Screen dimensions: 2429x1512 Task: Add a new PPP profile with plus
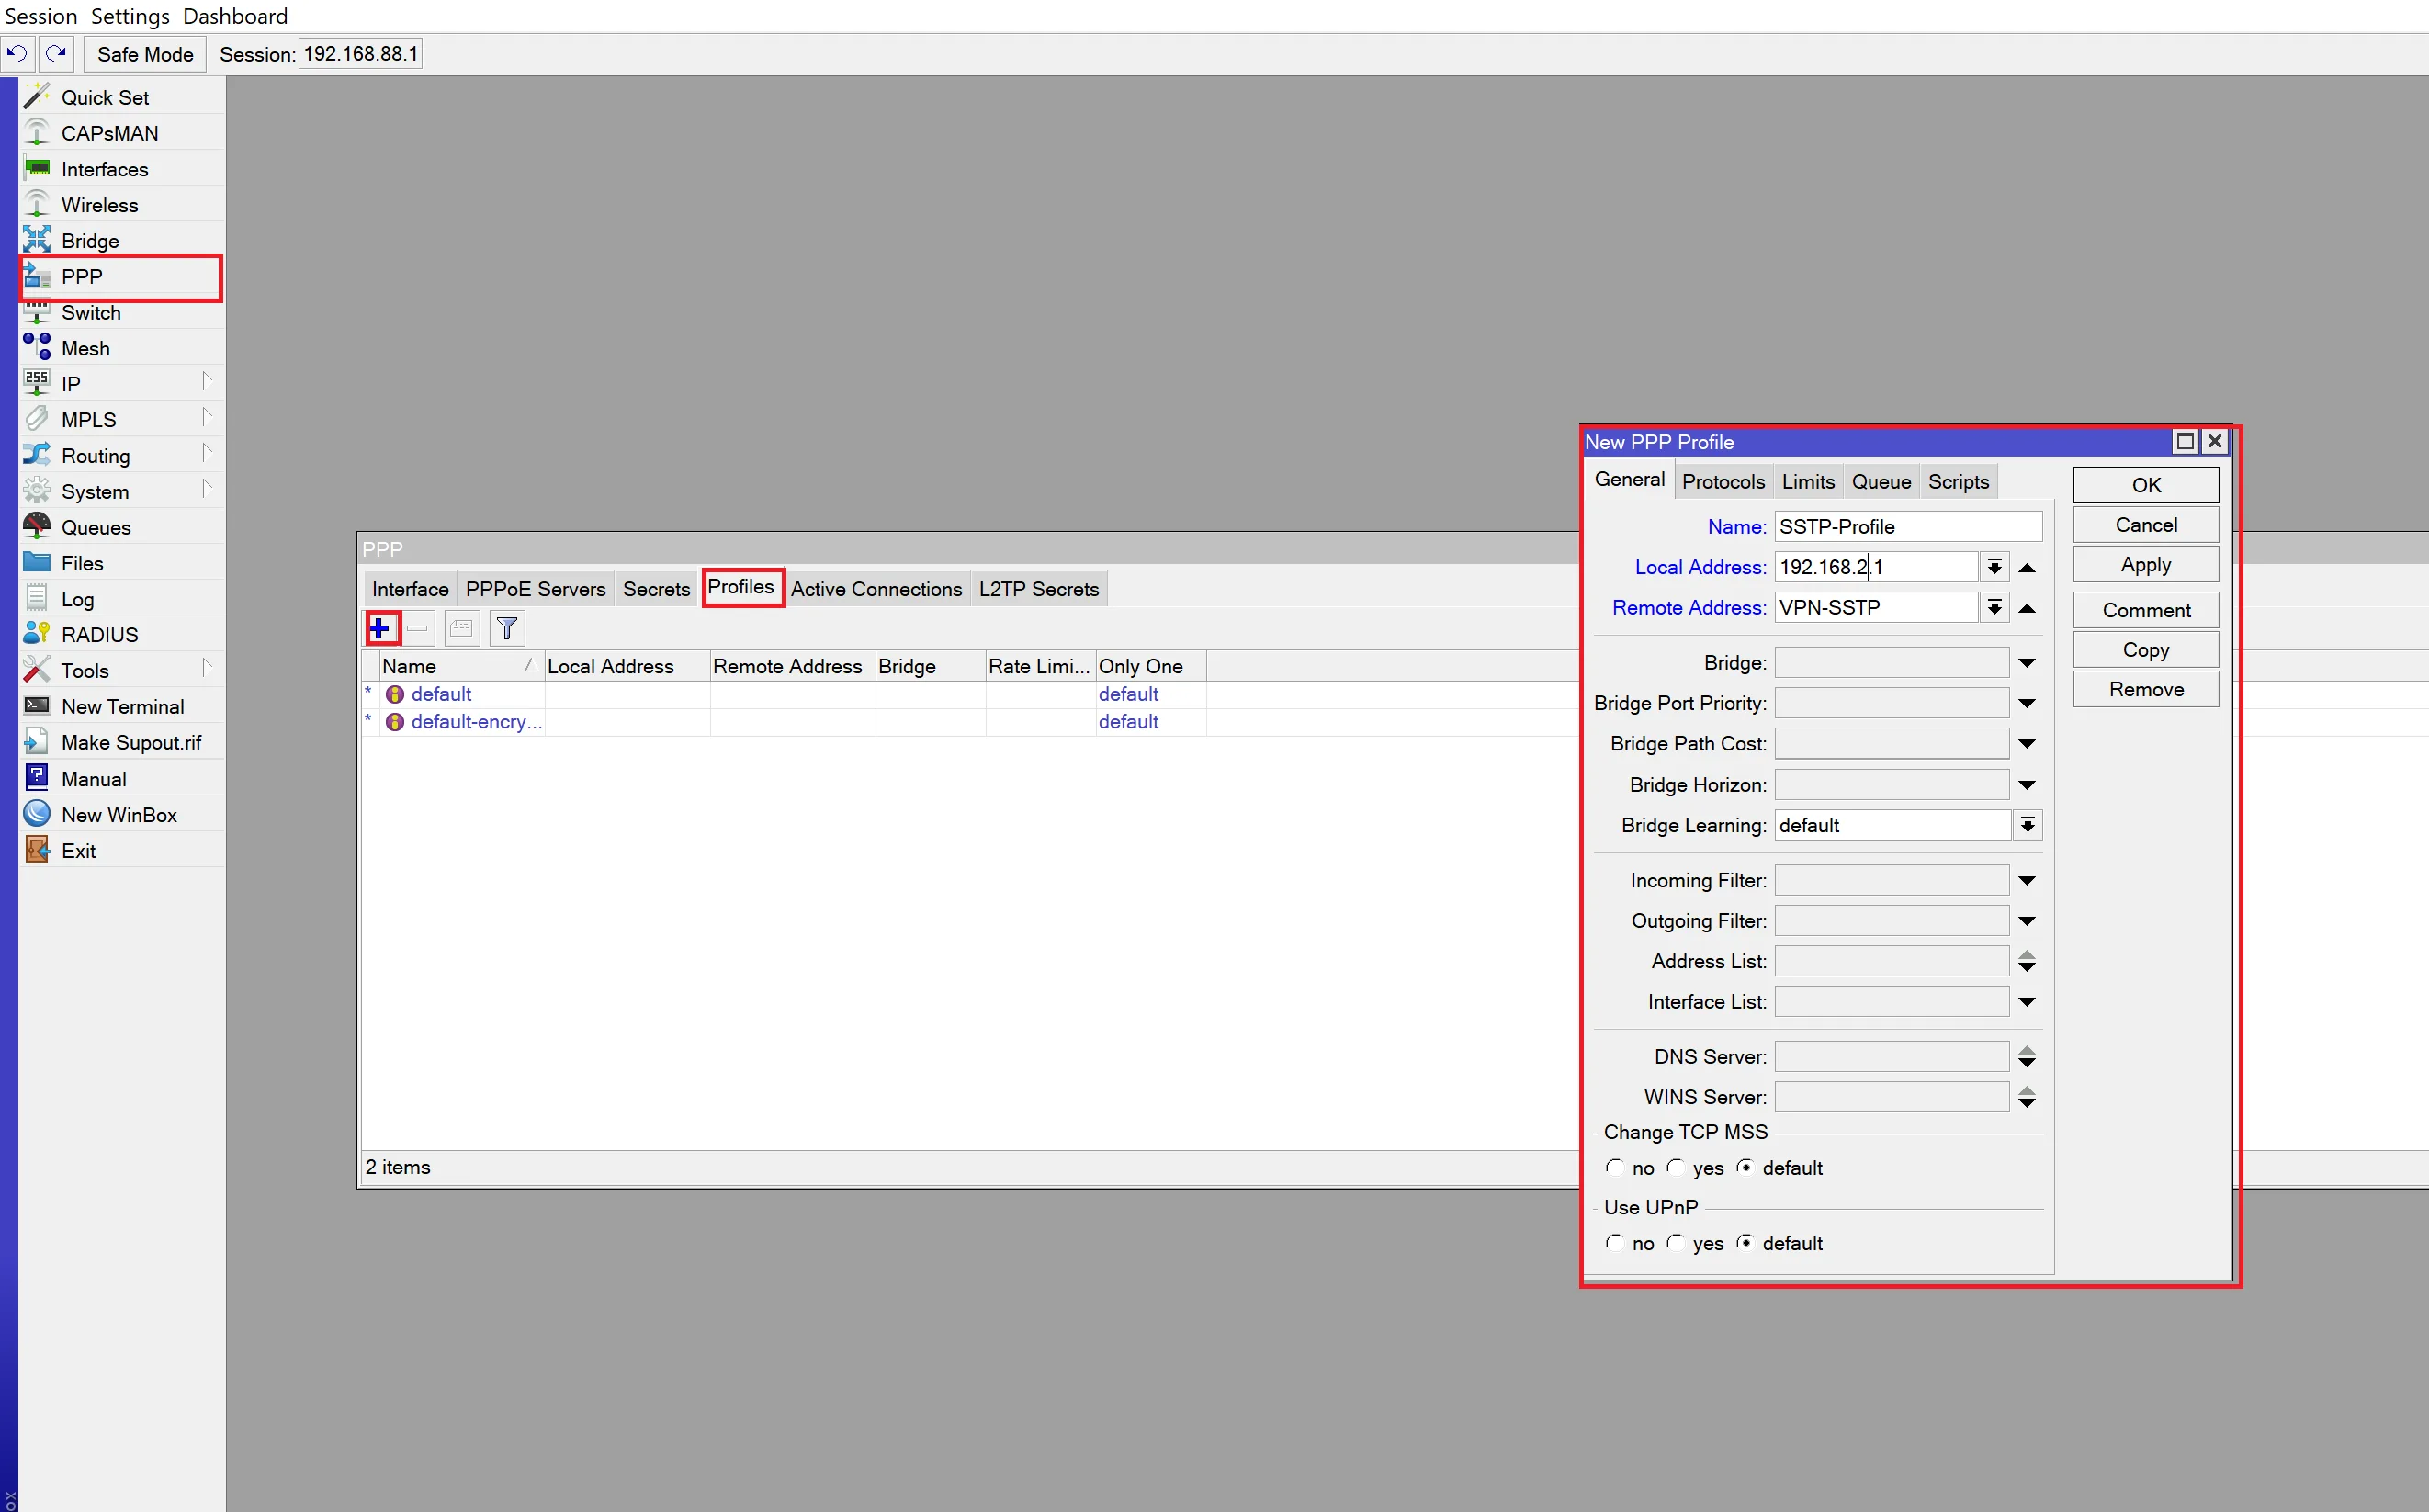[380, 629]
